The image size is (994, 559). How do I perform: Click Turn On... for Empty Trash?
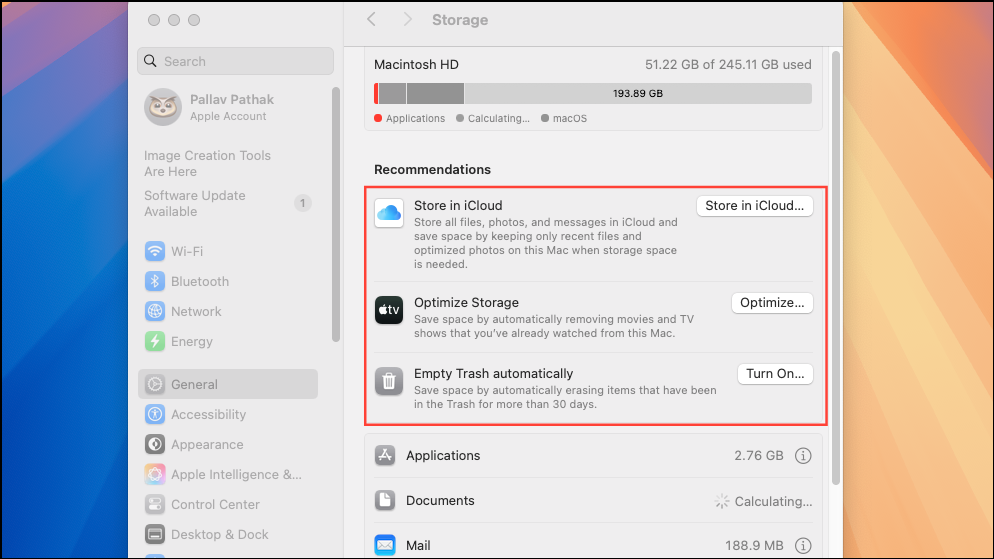[775, 374]
